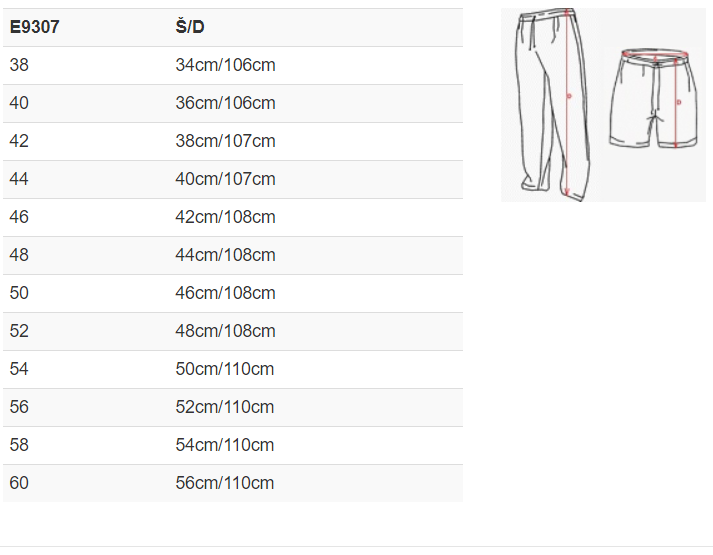Select the size 40 row label
Image resolution: width=713 pixels, height=555 pixels.
click(x=19, y=103)
